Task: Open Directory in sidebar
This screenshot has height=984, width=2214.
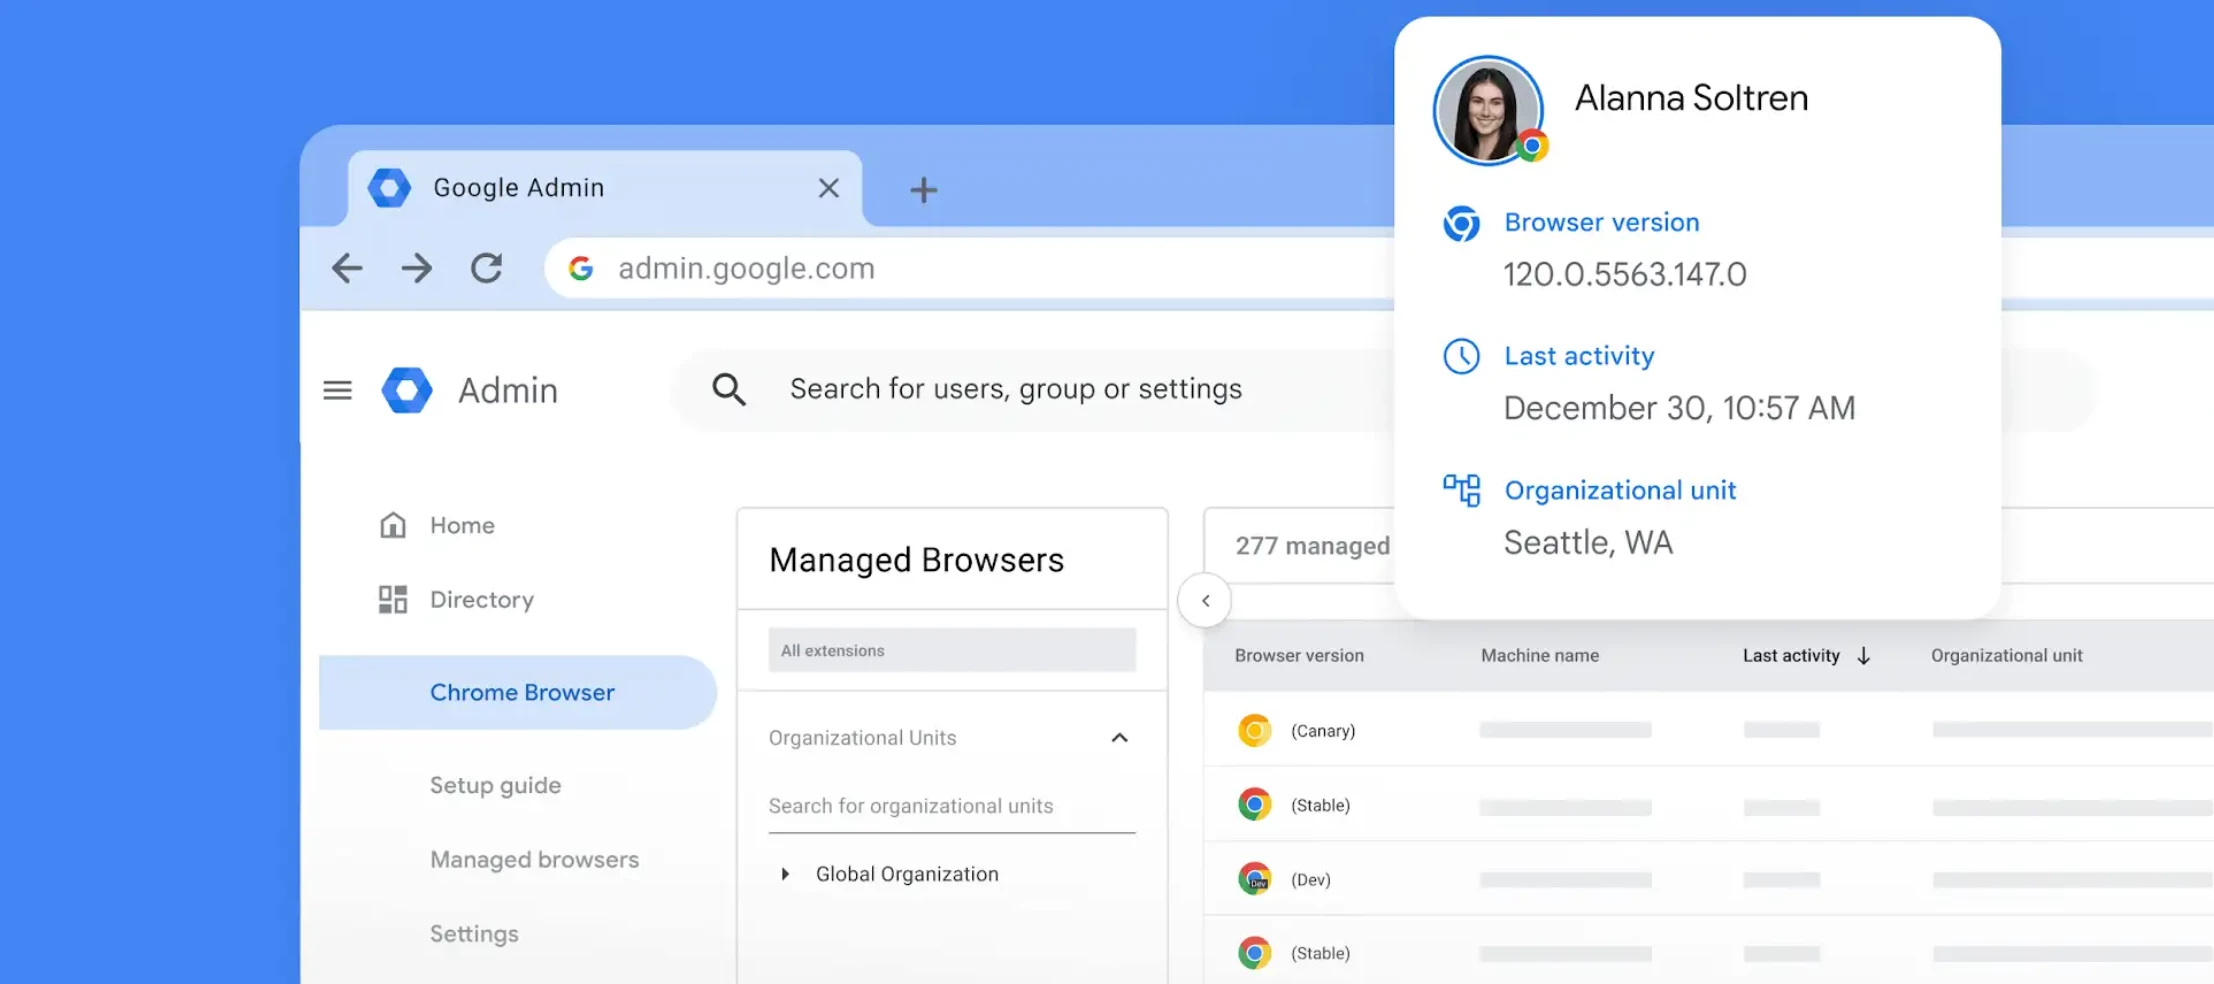Action: (482, 599)
